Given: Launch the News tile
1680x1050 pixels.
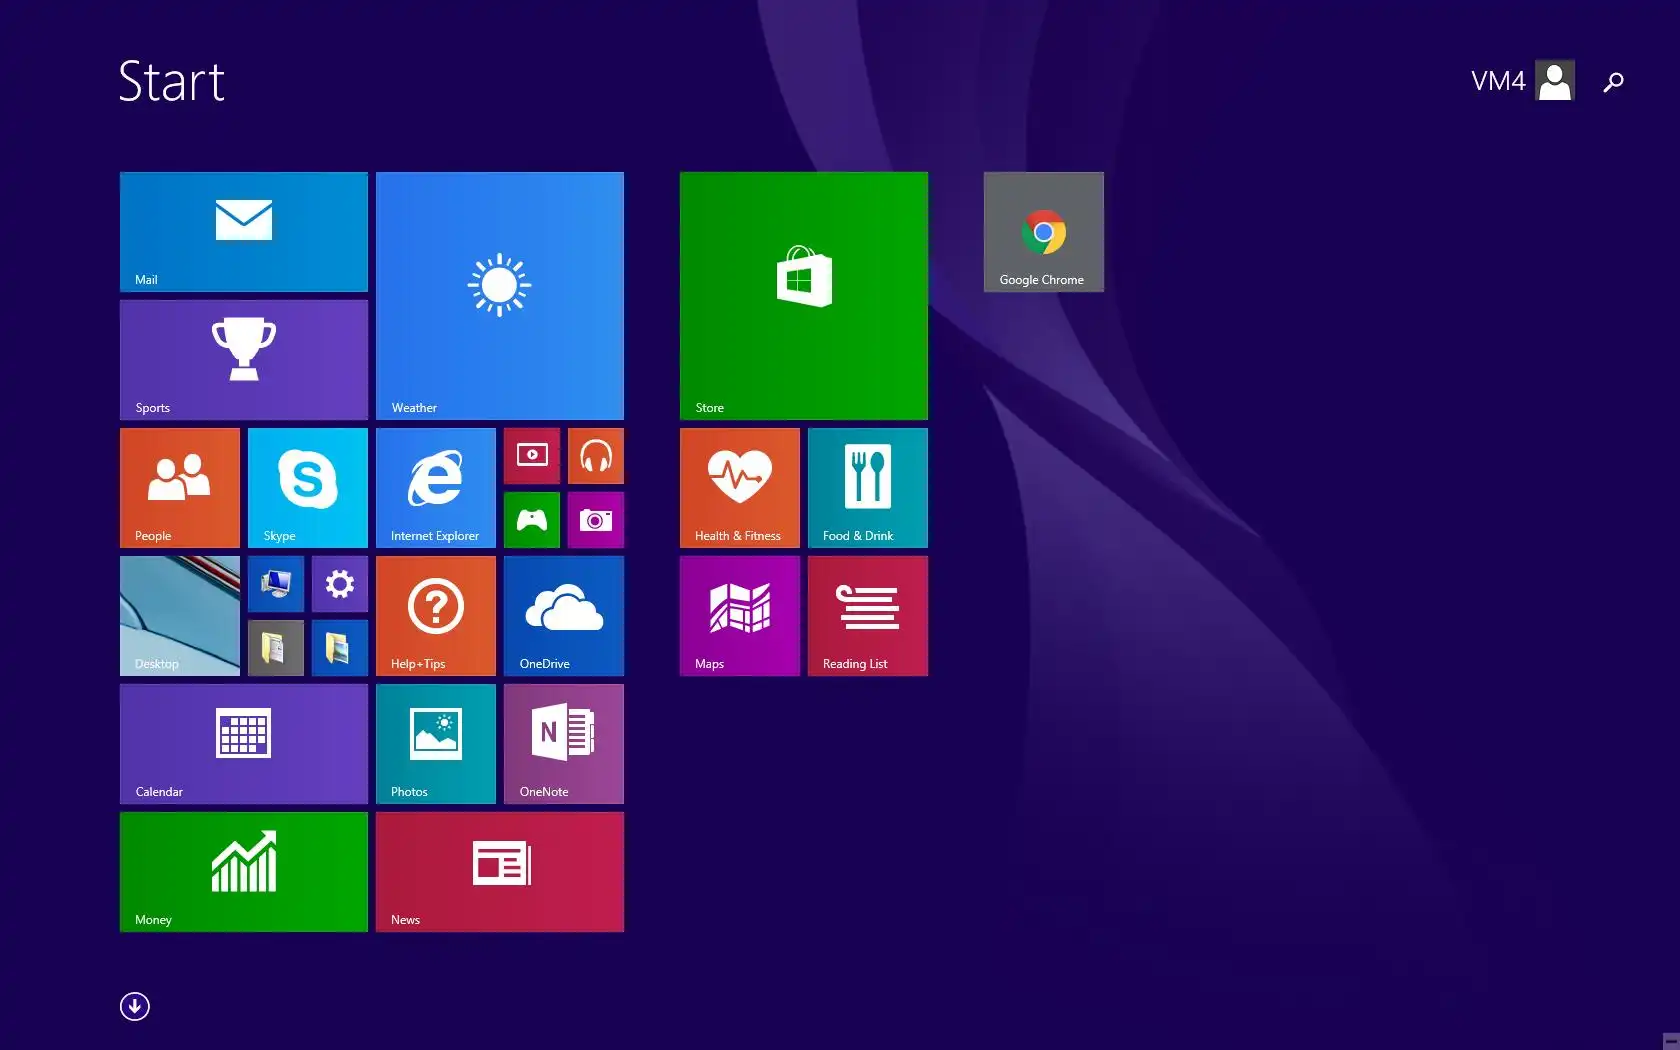Looking at the screenshot, I should (500, 872).
